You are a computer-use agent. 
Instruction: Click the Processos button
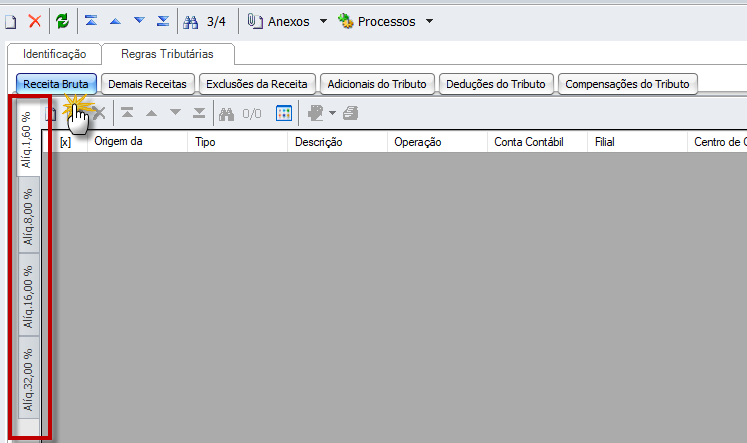coord(377,21)
